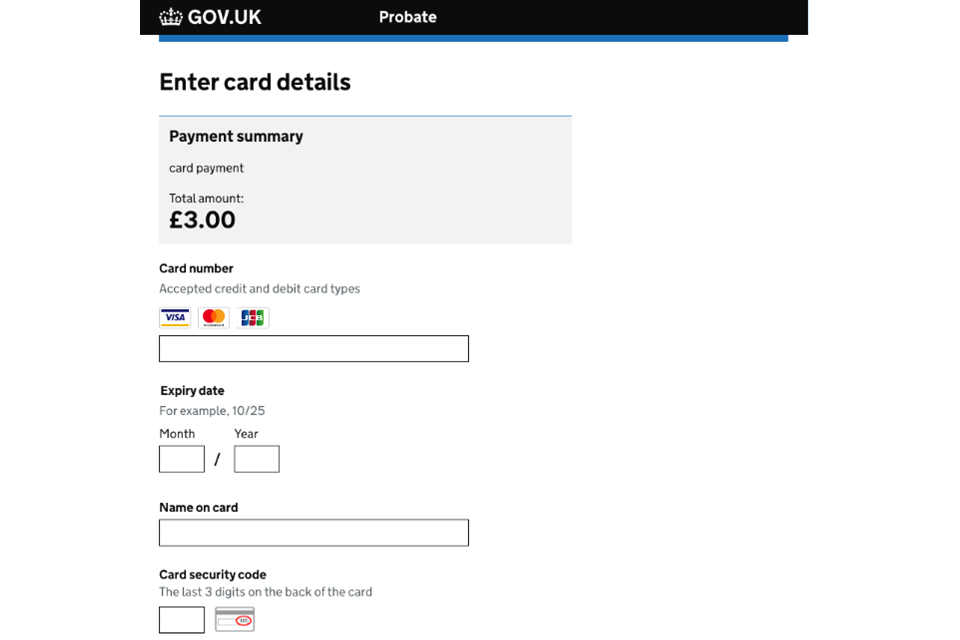Focus the Name on card field

click(313, 533)
